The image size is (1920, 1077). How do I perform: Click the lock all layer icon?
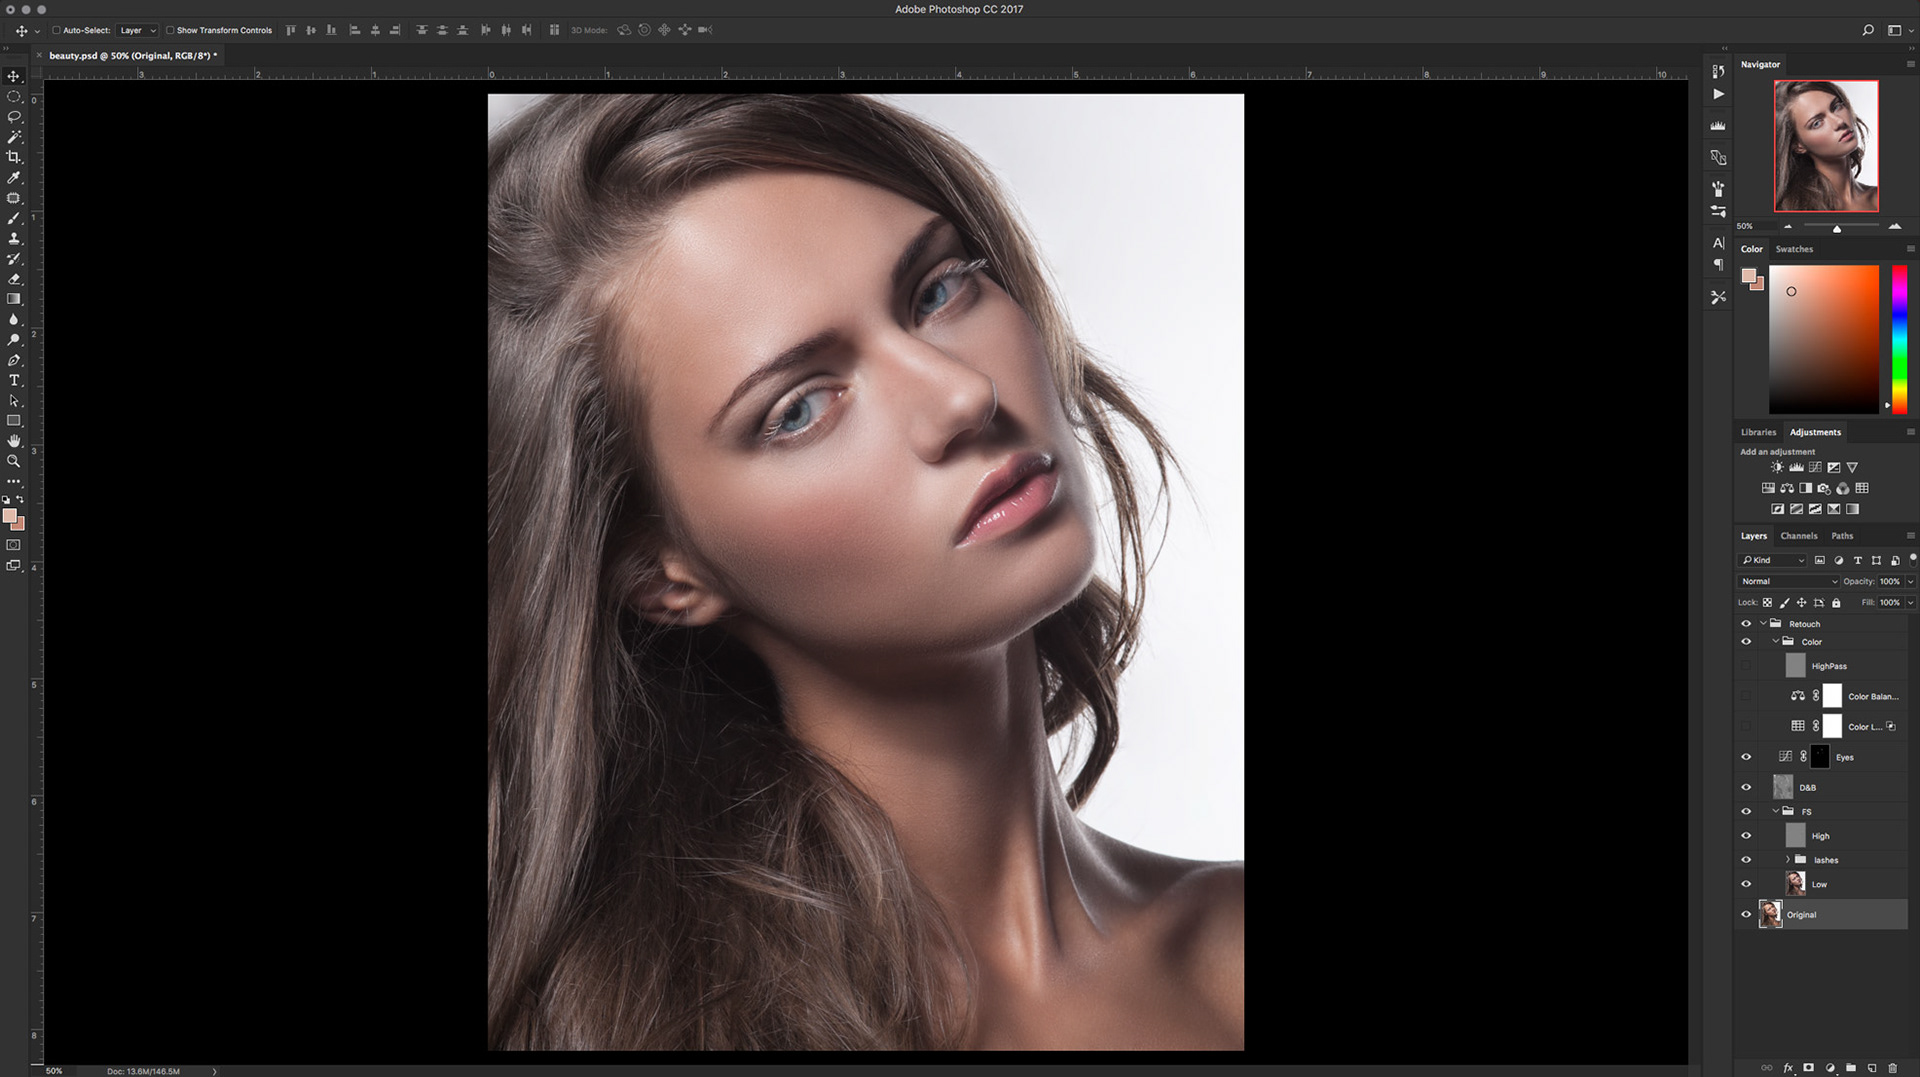[x=1836, y=603]
